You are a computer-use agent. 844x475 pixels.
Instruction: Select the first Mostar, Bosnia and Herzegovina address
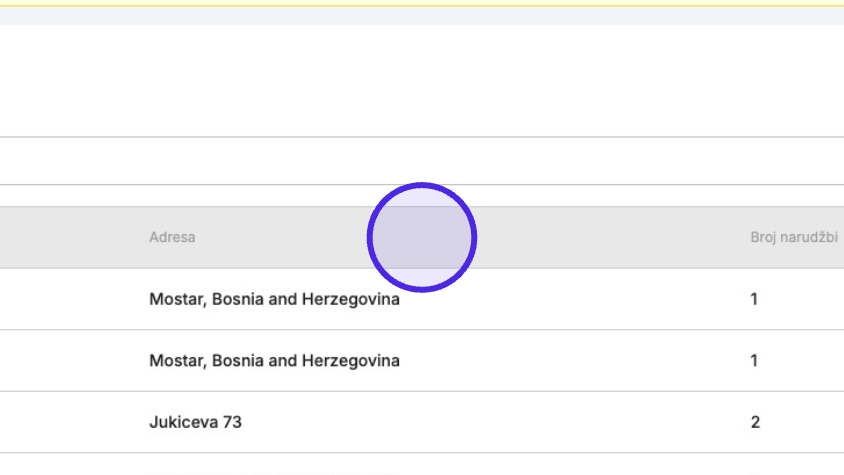point(274,299)
